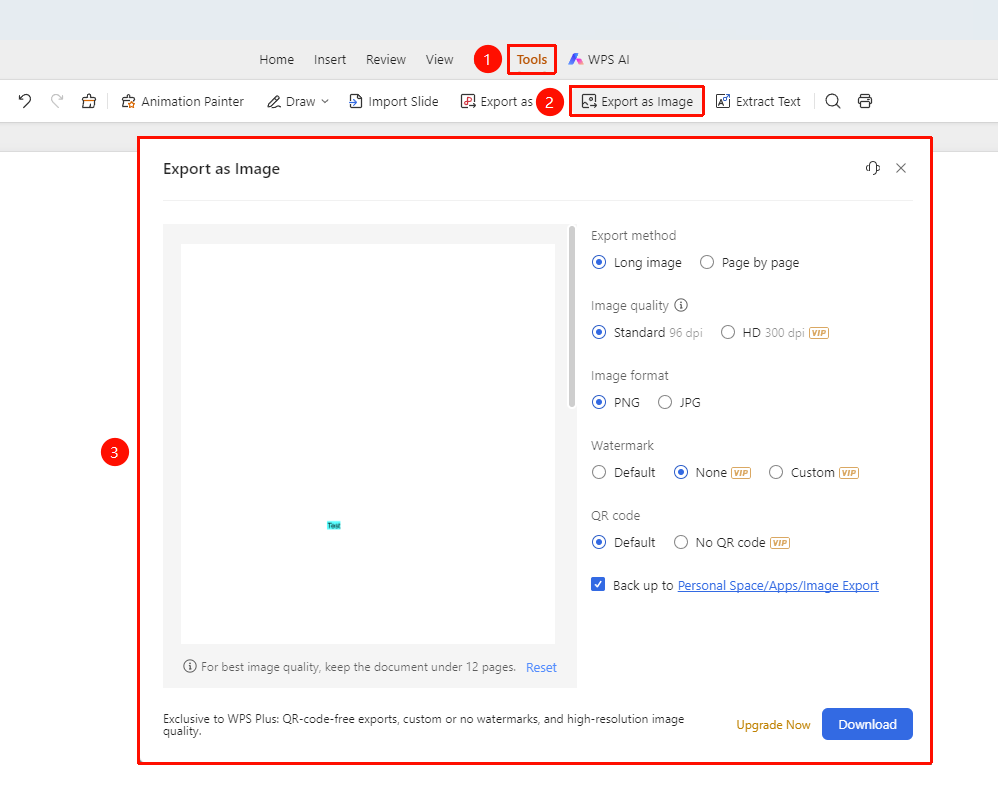
Task: Click Reset below the preview
Action: 541,667
